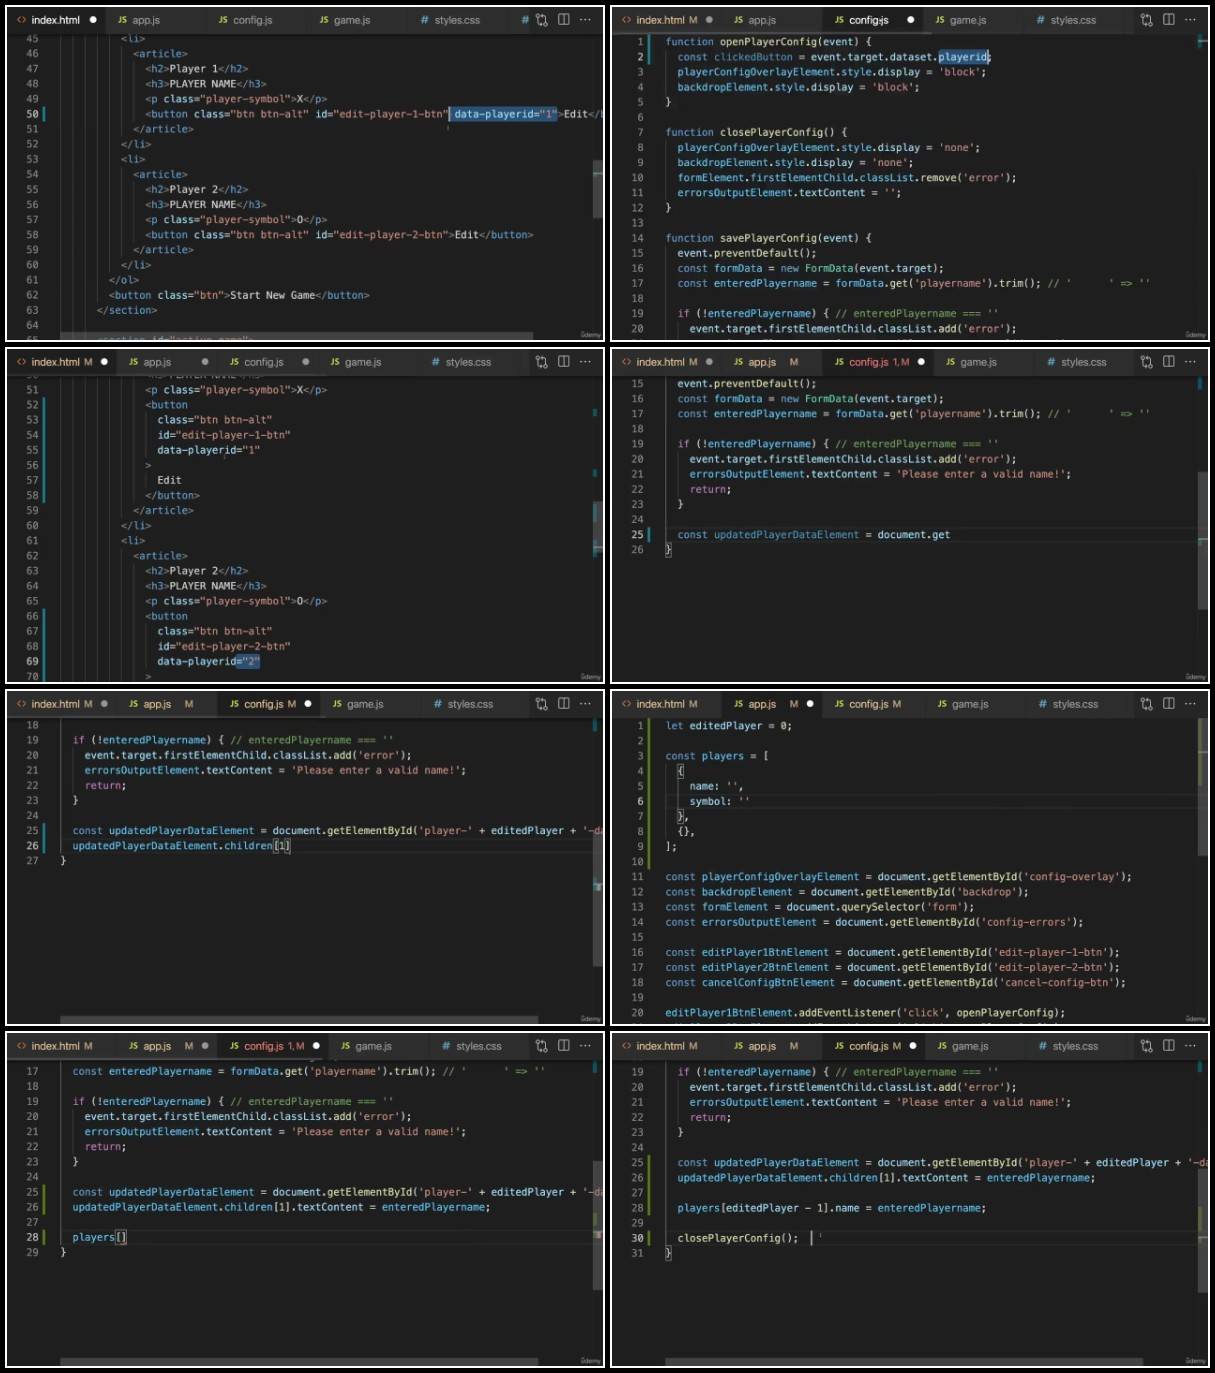Click unsaved dot on config.js M tab, closePlayerConfig(); line 30 pane

coord(912,1046)
